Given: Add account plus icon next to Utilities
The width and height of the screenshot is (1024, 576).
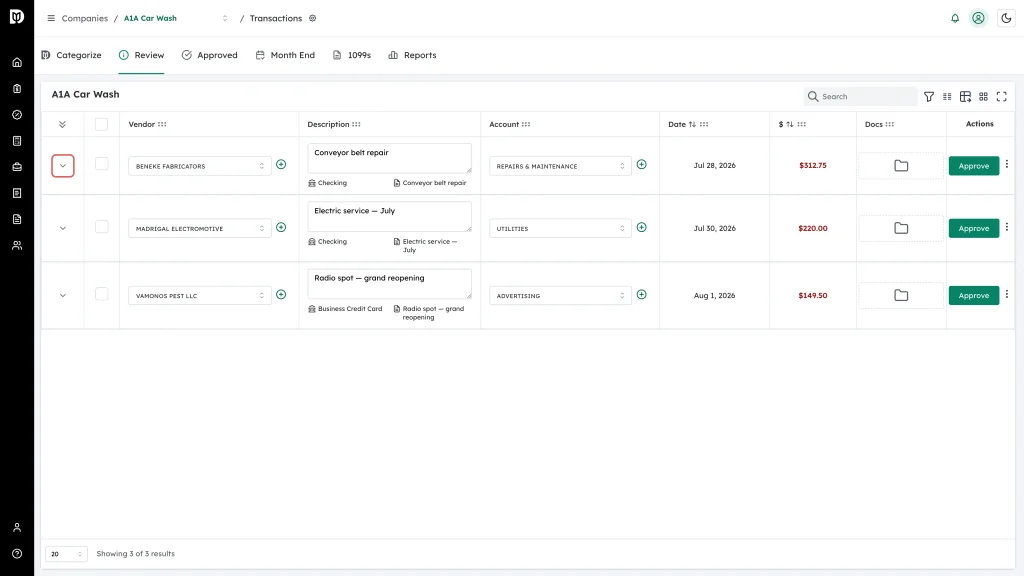Looking at the screenshot, I should [641, 227].
